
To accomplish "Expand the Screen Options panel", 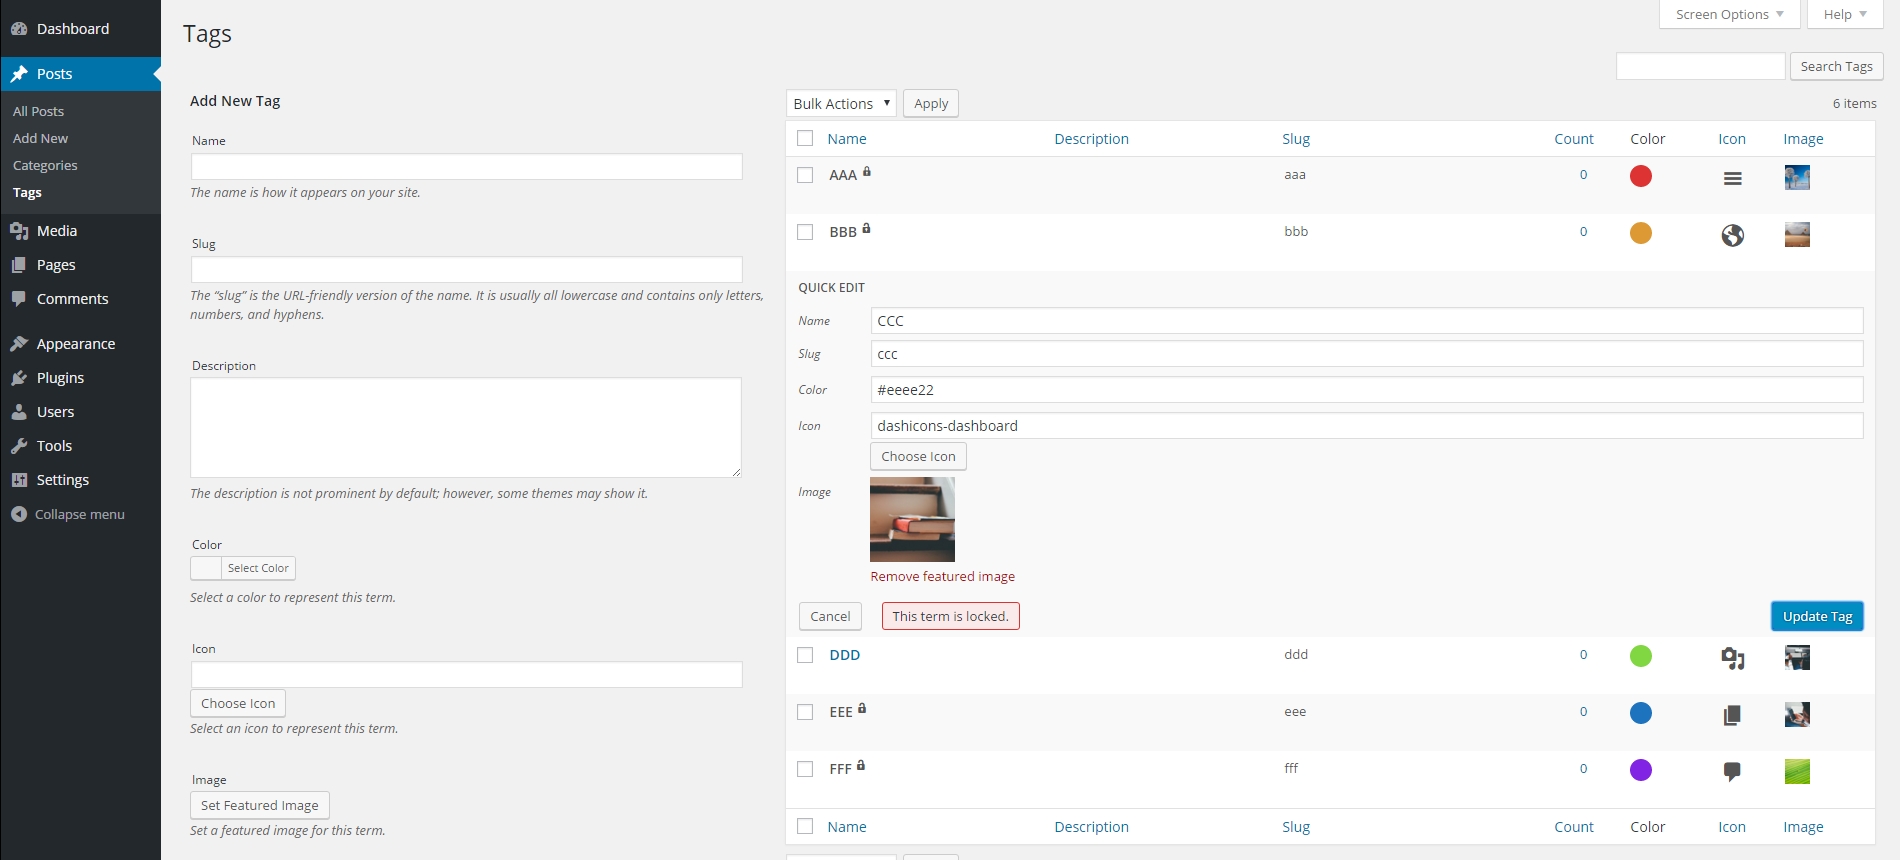I will (1730, 14).
